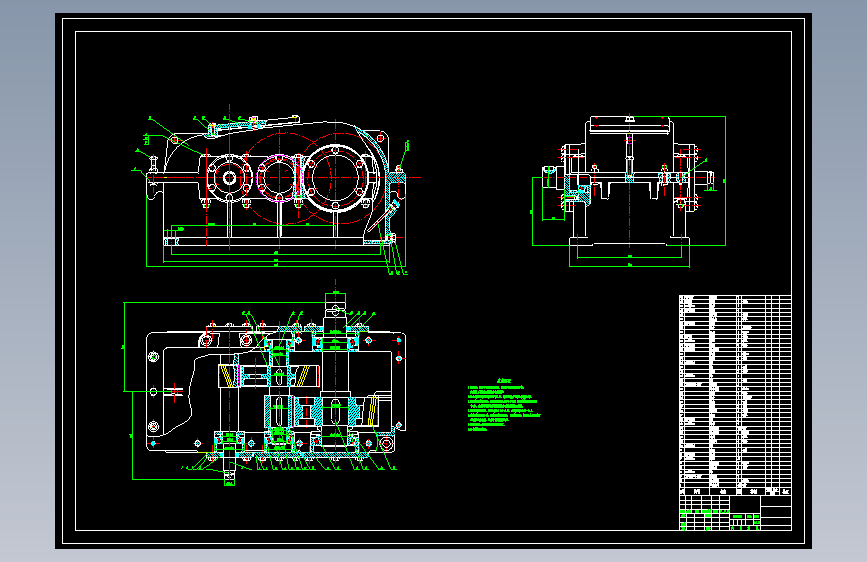Pick the small left bearing cover circle
The width and height of the screenshot is (867, 562).
[229, 178]
